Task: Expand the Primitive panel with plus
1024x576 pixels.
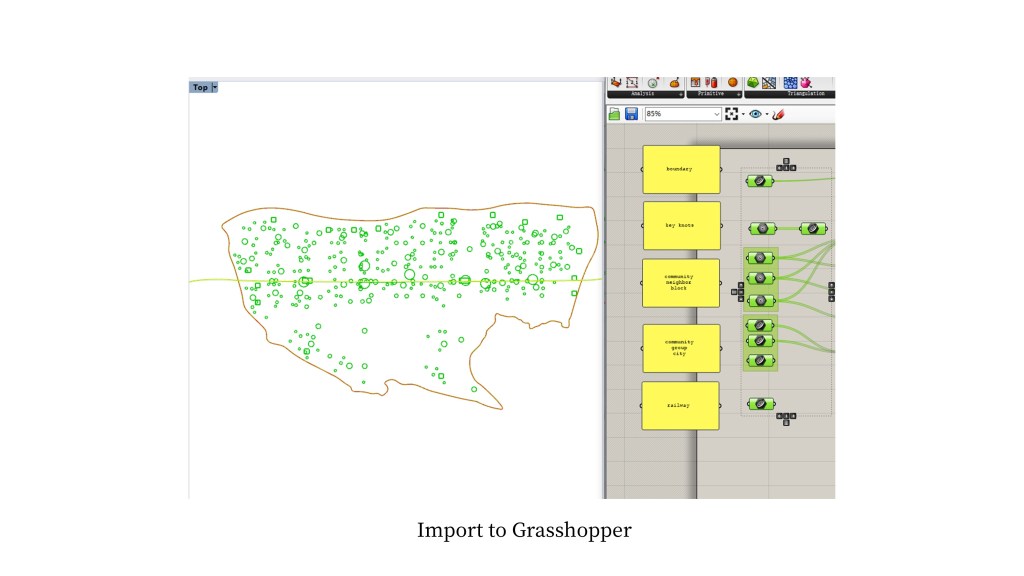Action: (x=739, y=94)
